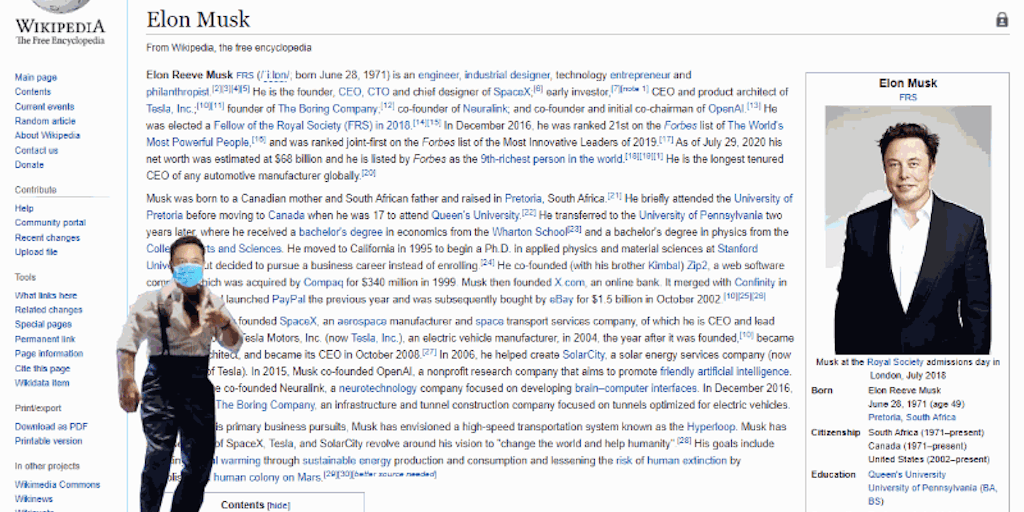
Task: Open Wikimedia Commons project link
Action: pyautogui.click(x=57, y=485)
